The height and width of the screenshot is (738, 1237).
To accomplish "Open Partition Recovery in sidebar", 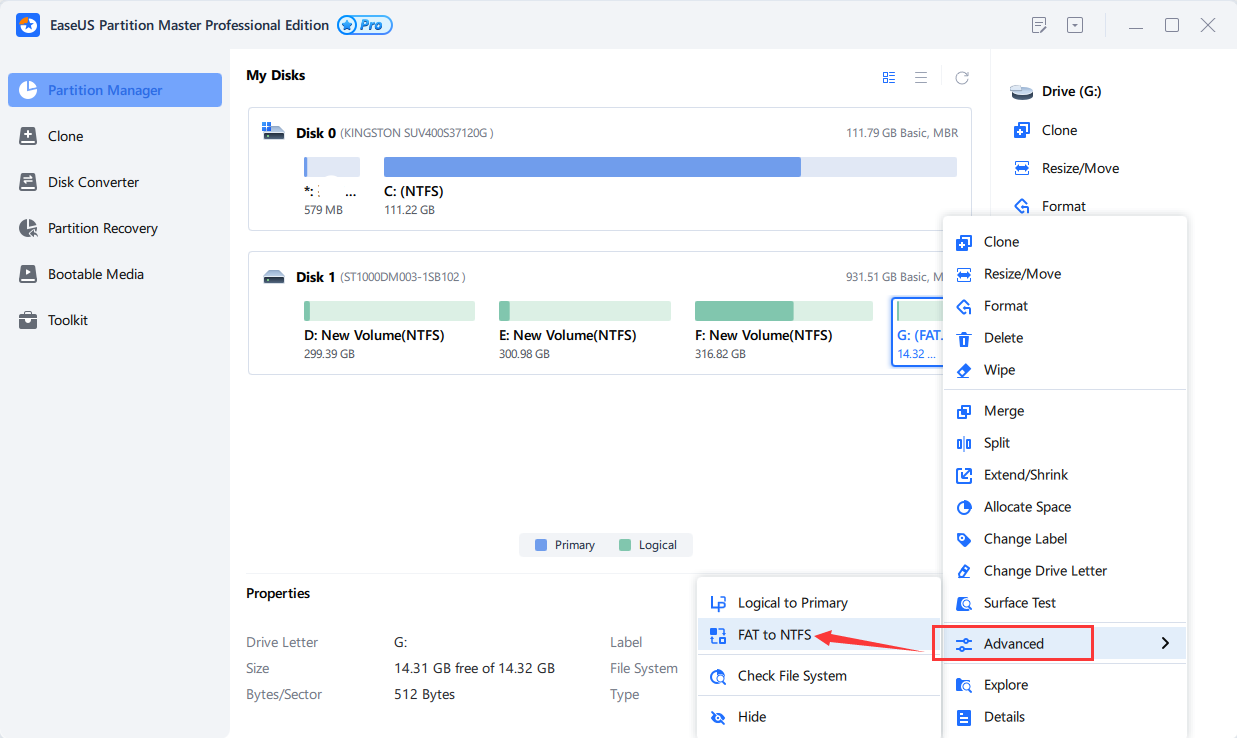I will point(102,228).
